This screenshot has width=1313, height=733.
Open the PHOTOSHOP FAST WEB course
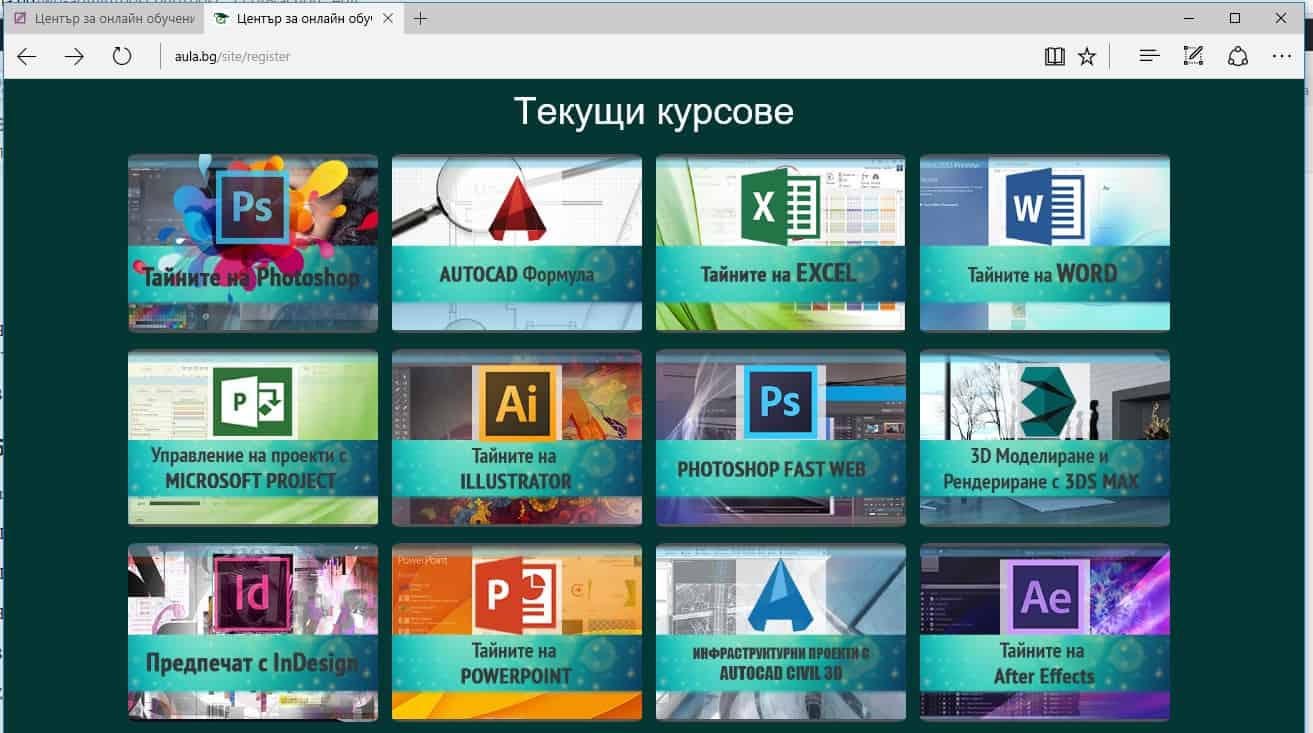[780, 438]
